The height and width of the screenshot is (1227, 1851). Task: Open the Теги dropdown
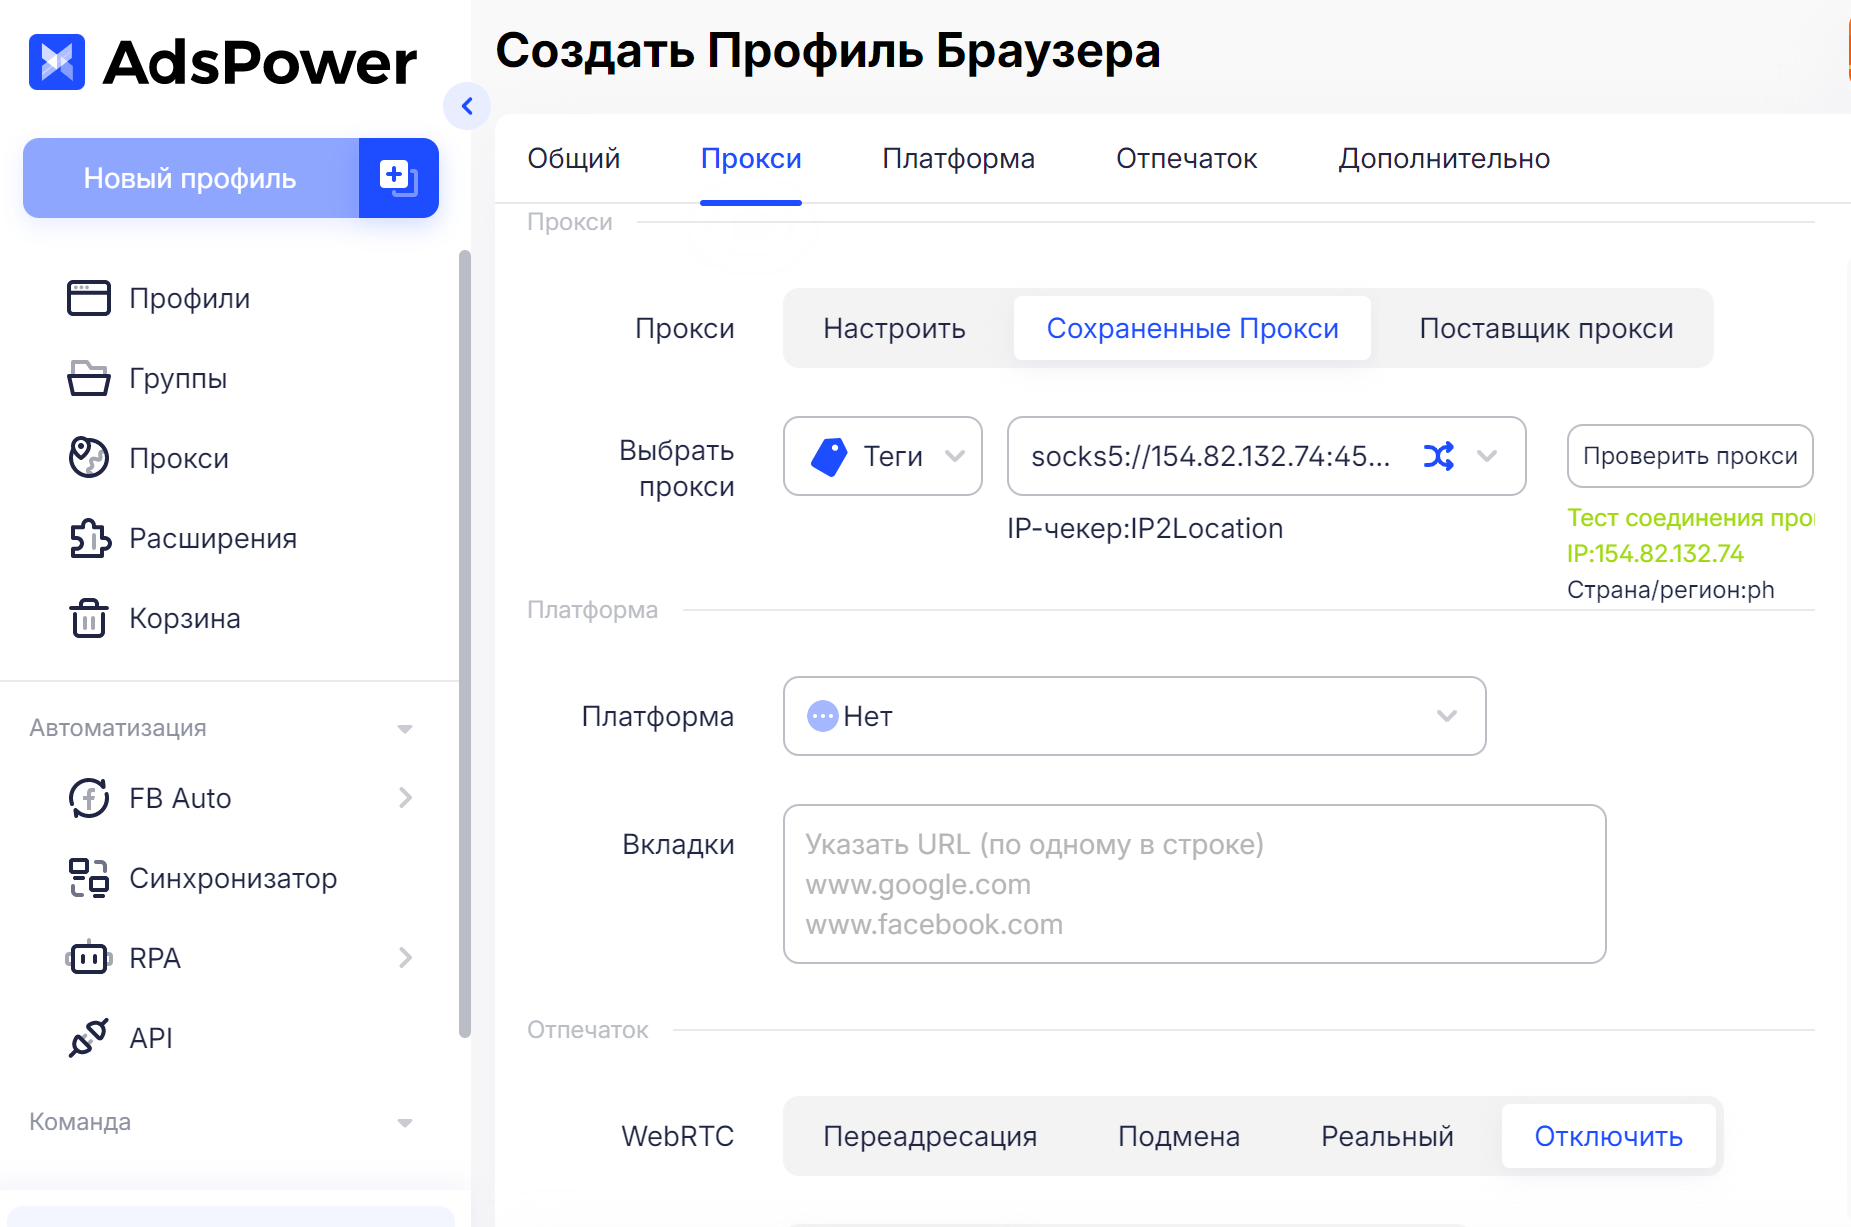pos(883,456)
